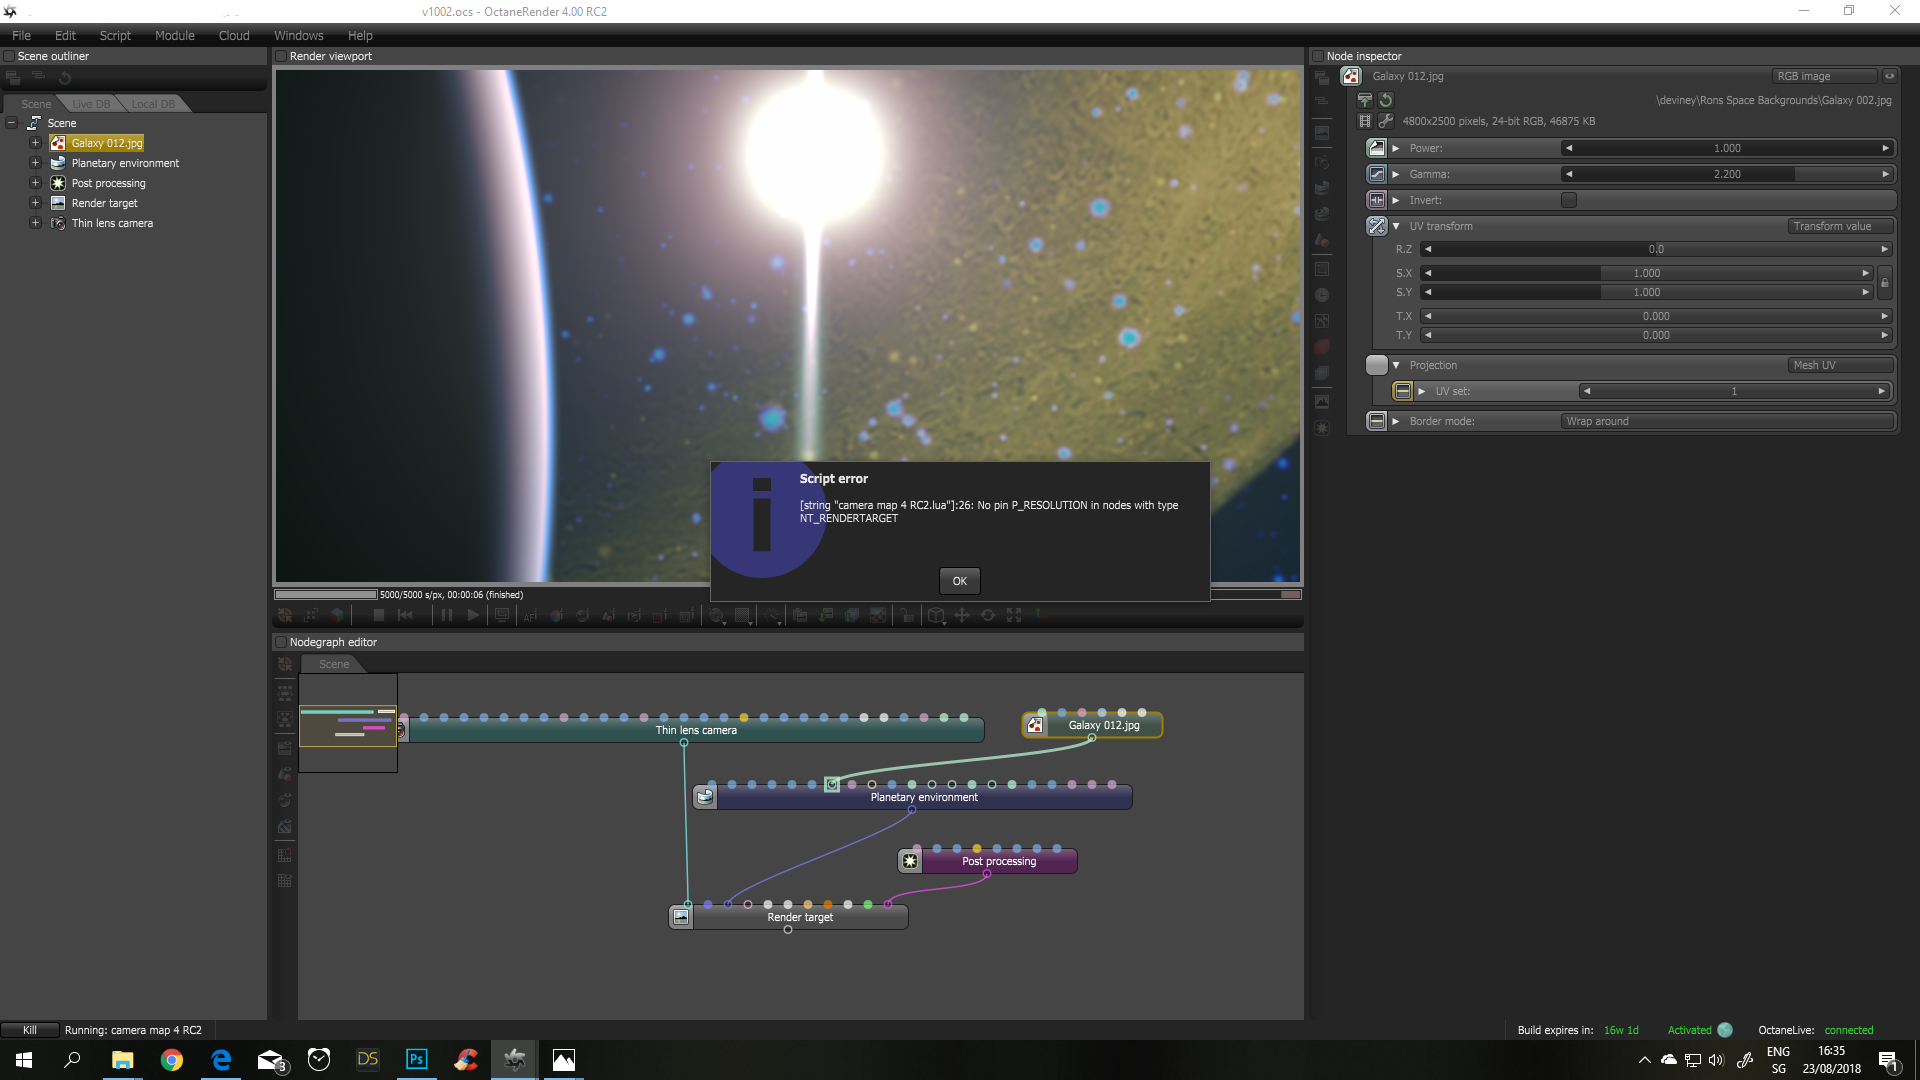Click the stop render button
This screenshot has width=1920, height=1080.
379,615
